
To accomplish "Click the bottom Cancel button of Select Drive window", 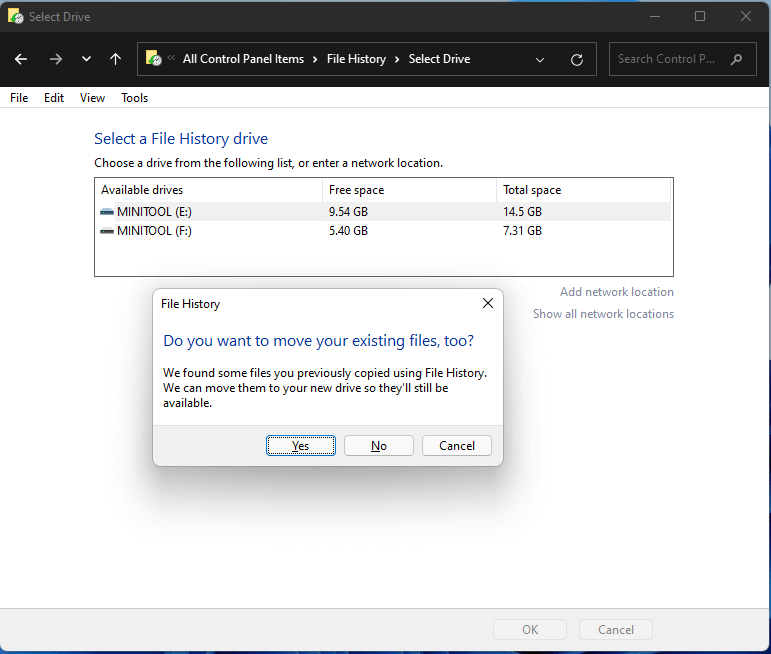I will [x=616, y=630].
